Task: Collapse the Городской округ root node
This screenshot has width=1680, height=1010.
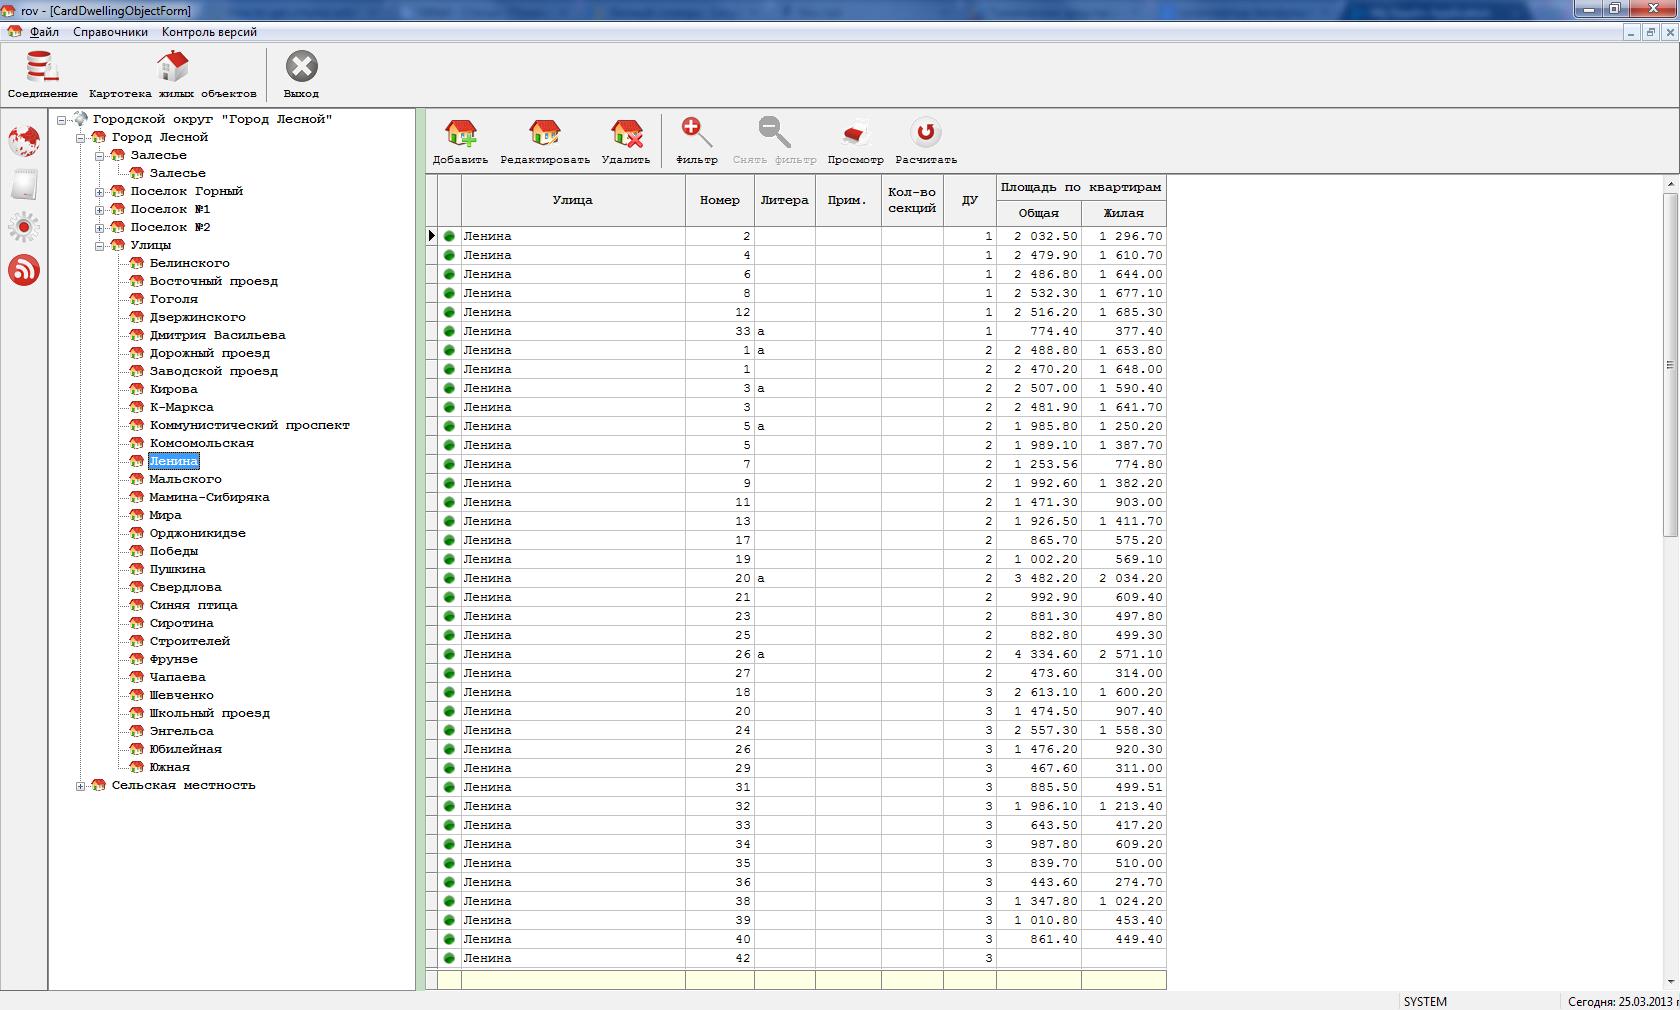Action: (62, 120)
